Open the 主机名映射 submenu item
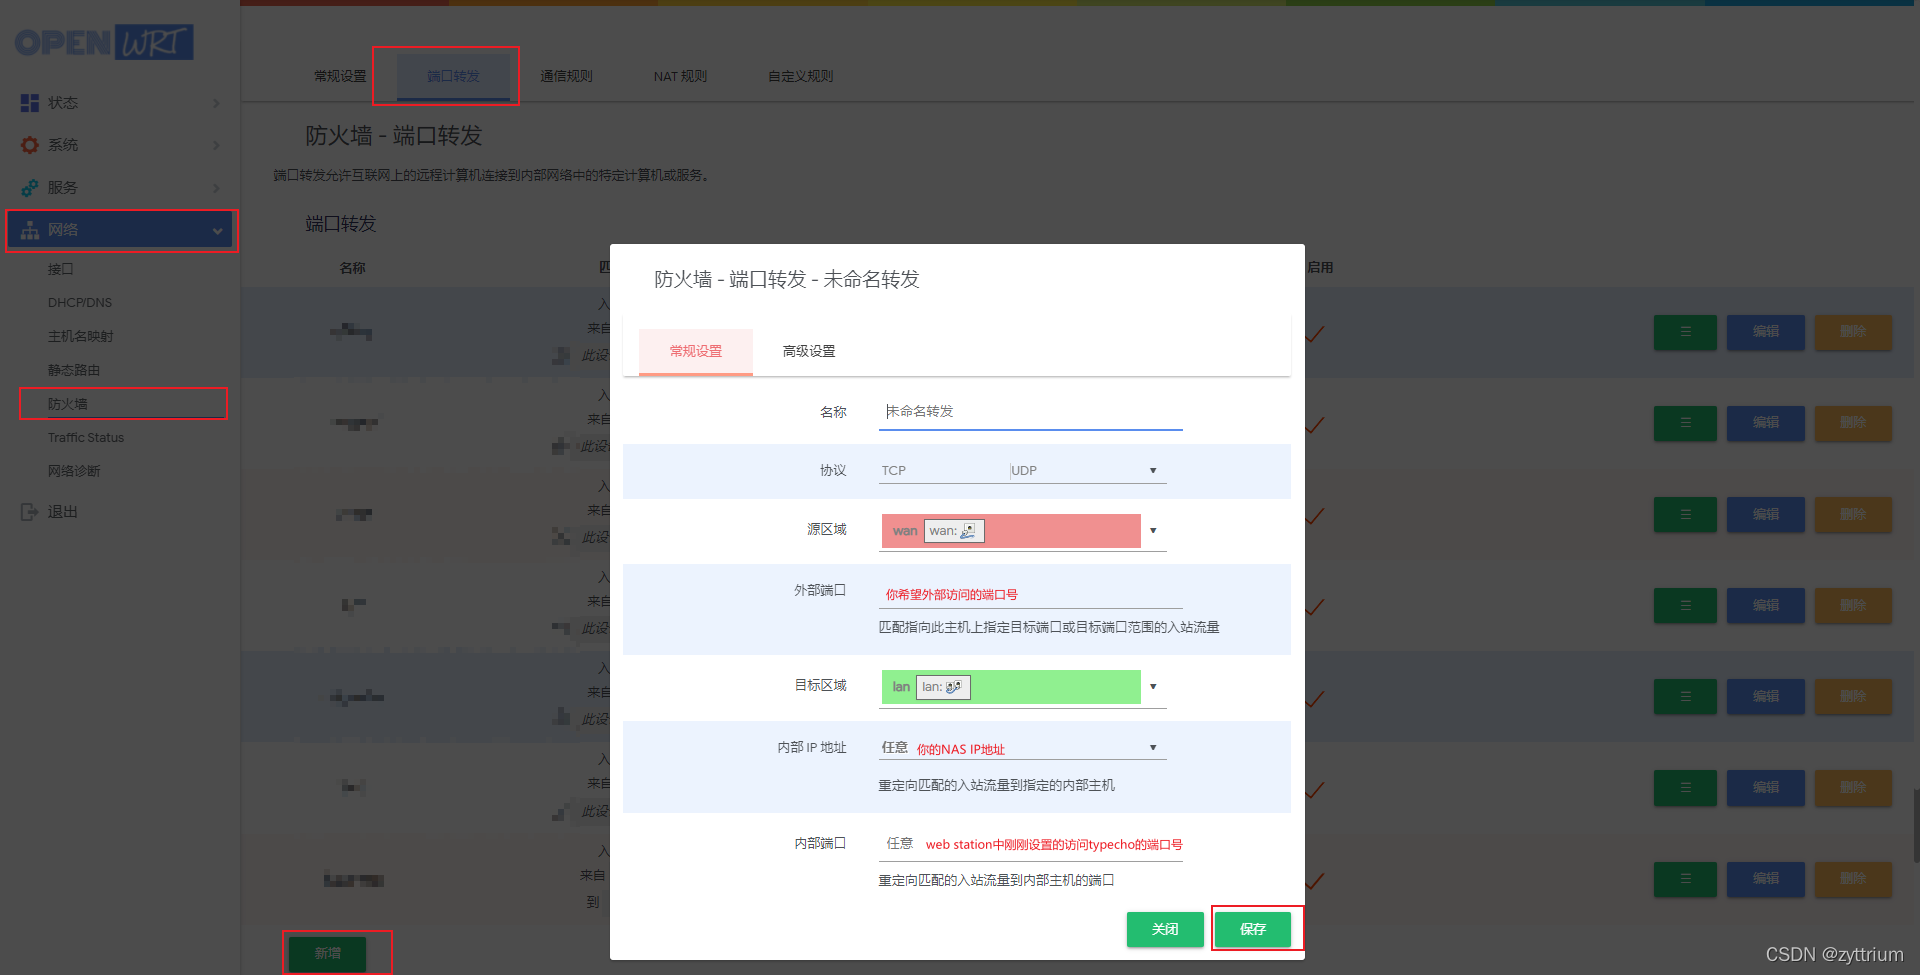 click(81, 336)
